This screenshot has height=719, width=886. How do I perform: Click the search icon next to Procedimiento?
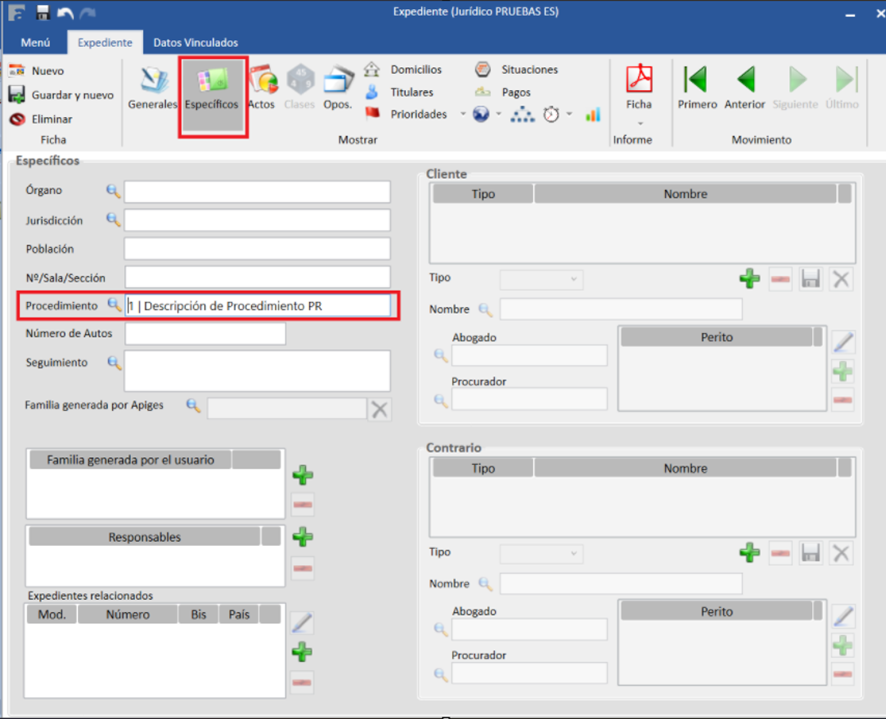pos(113,306)
